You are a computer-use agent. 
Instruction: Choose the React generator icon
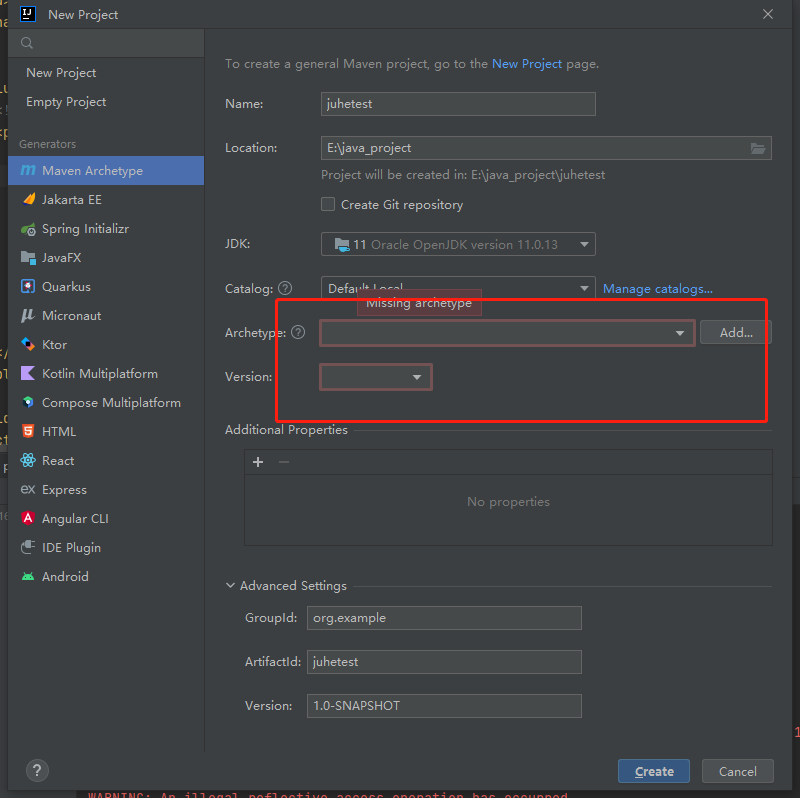(28, 460)
